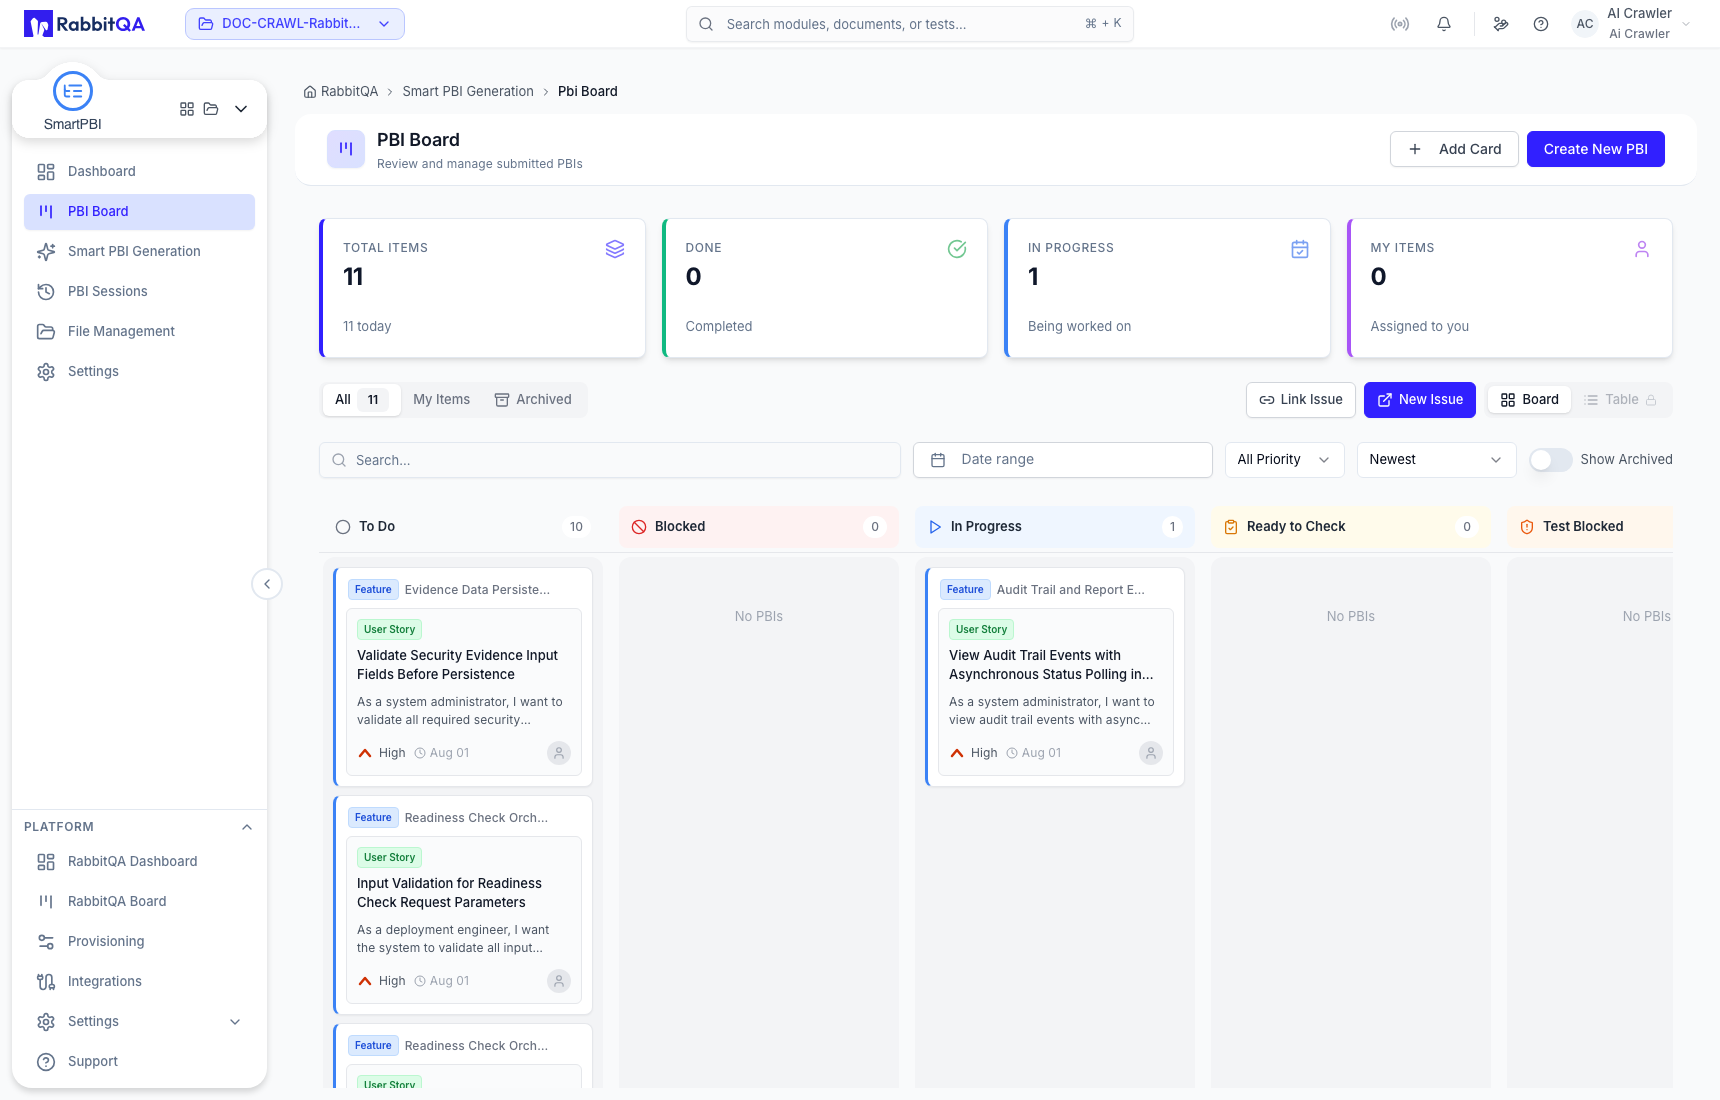Click the board Search input

click(610, 460)
